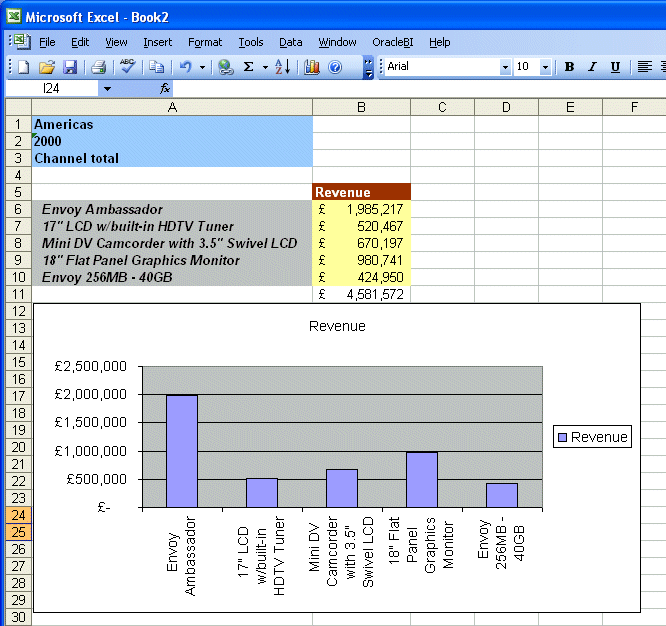Expand the Toolbar Options chevron
This screenshot has height=626, width=666.
pos(368,68)
